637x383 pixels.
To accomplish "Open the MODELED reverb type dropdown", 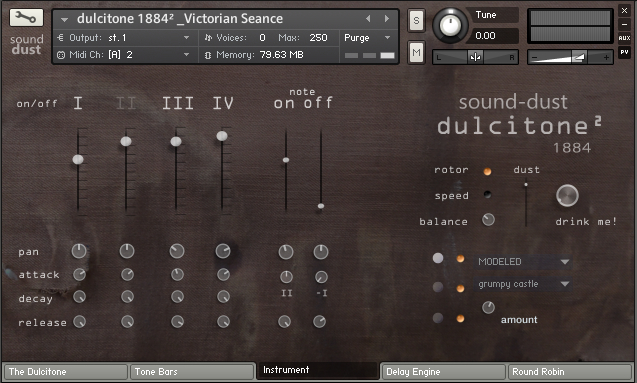I will tap(524, 262).
